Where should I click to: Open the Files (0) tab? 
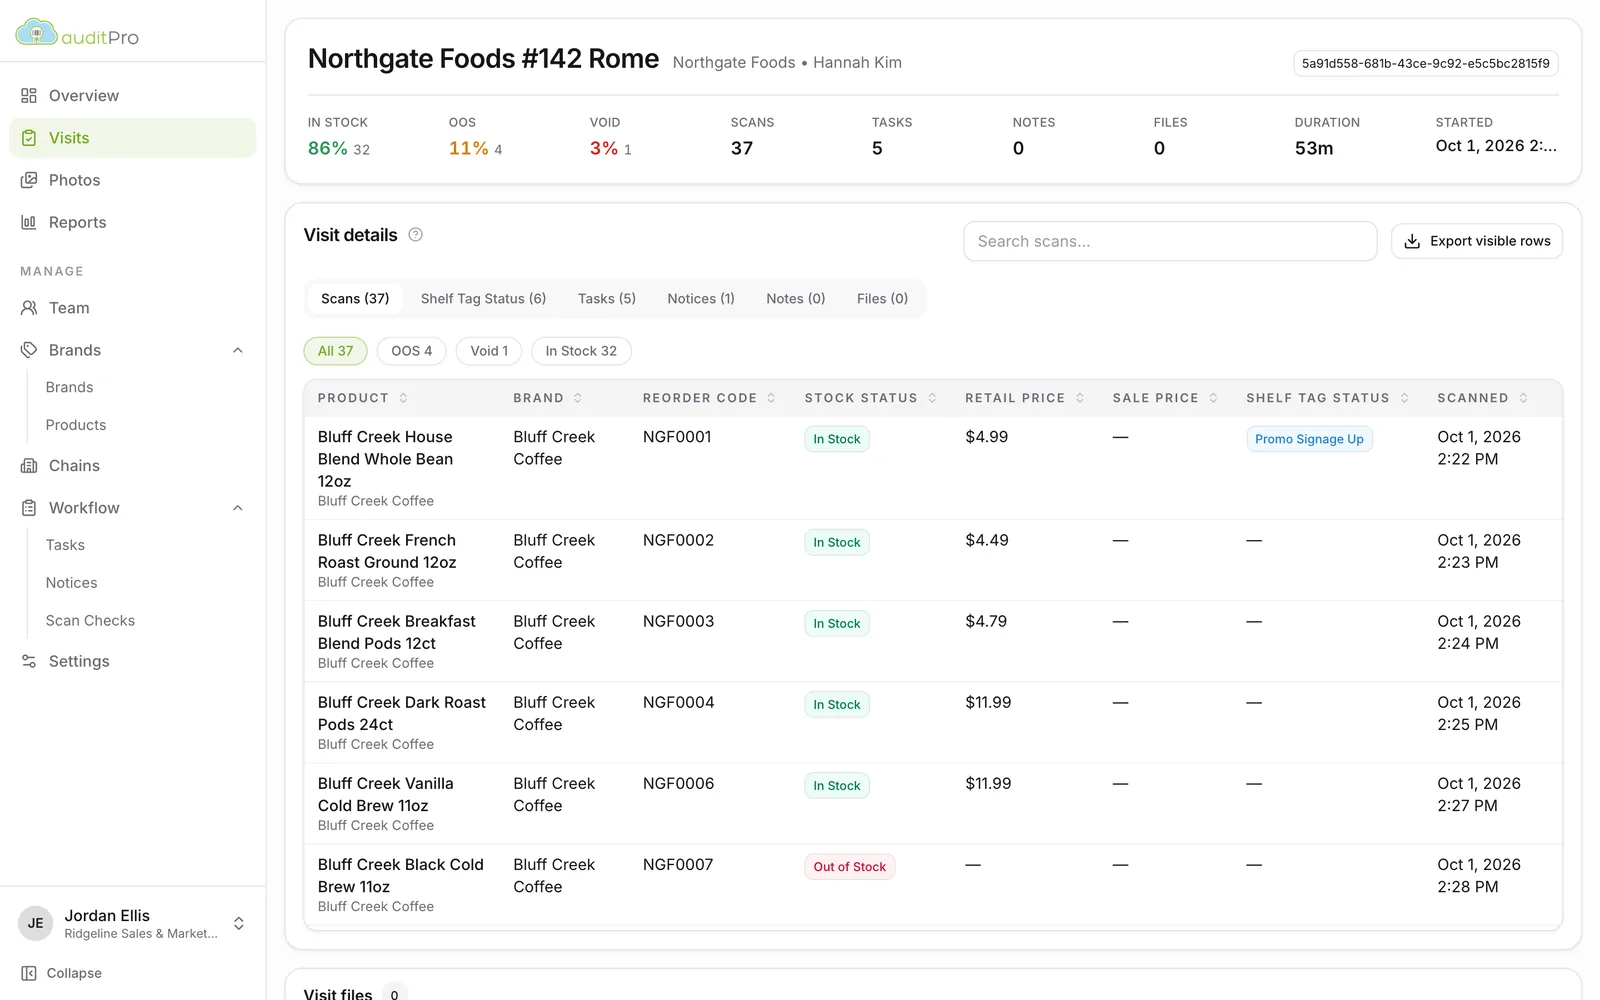click(x=882, y=299)
